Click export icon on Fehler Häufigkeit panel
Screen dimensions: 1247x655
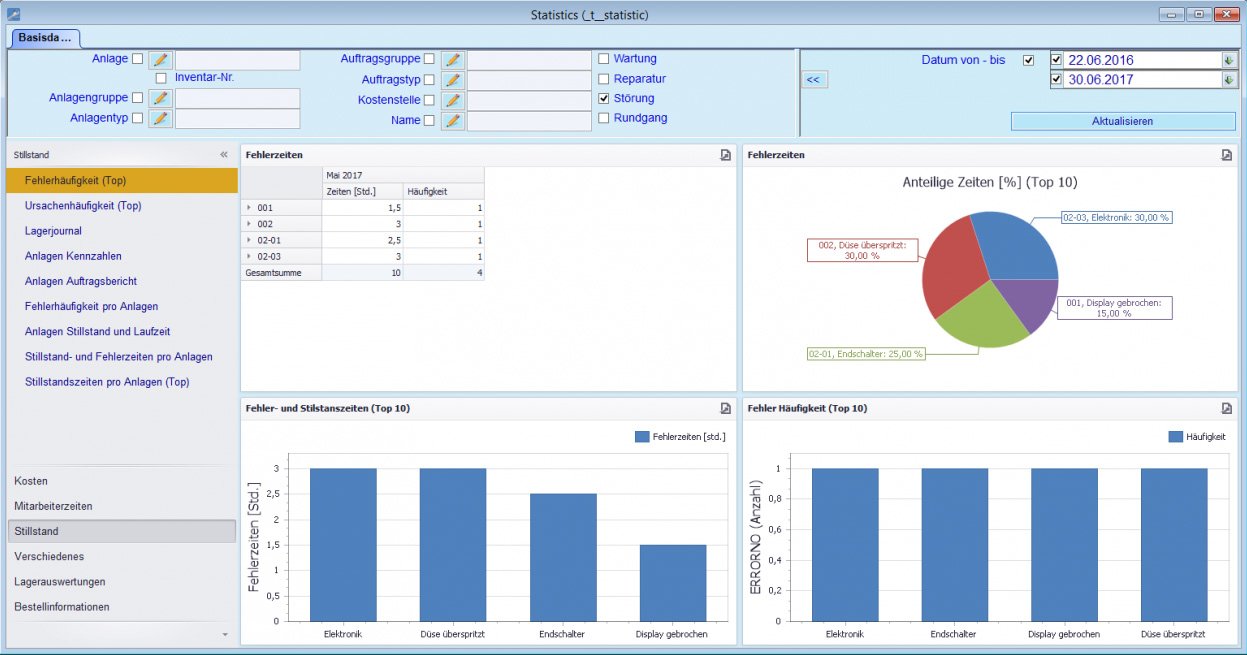[1226, 408]
